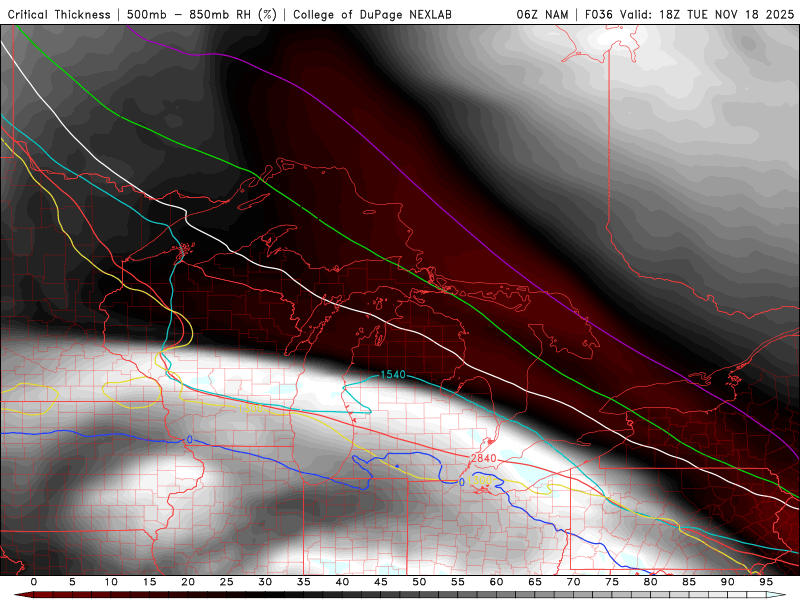
Task: Click the cyan "1540" contour label
Action: point(393,375)
